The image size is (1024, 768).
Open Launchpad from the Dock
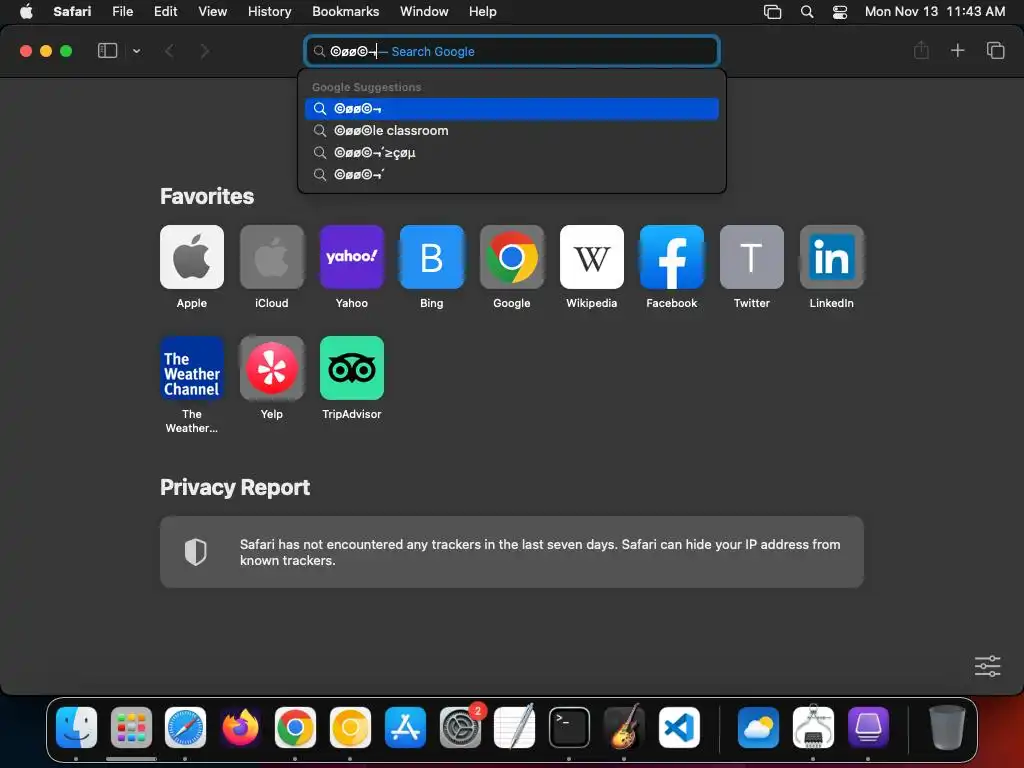131,727
